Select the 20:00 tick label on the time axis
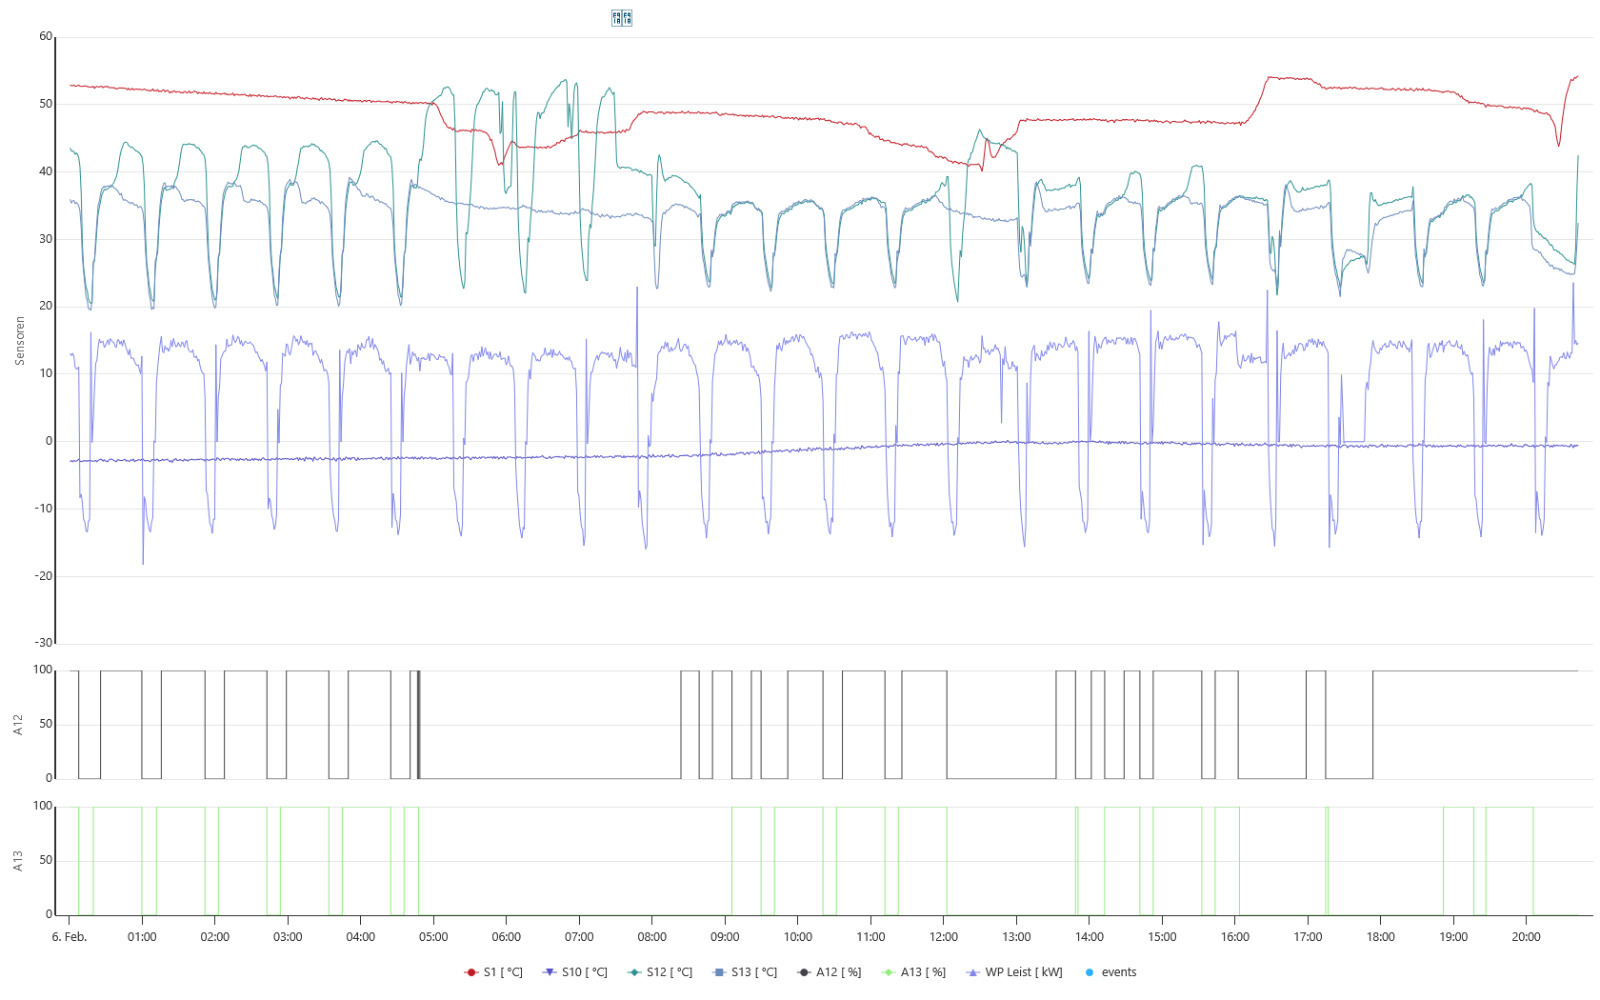The width and height of the screenshot is (1600, 1000). pyautogui.click(x=1526, y=937)
